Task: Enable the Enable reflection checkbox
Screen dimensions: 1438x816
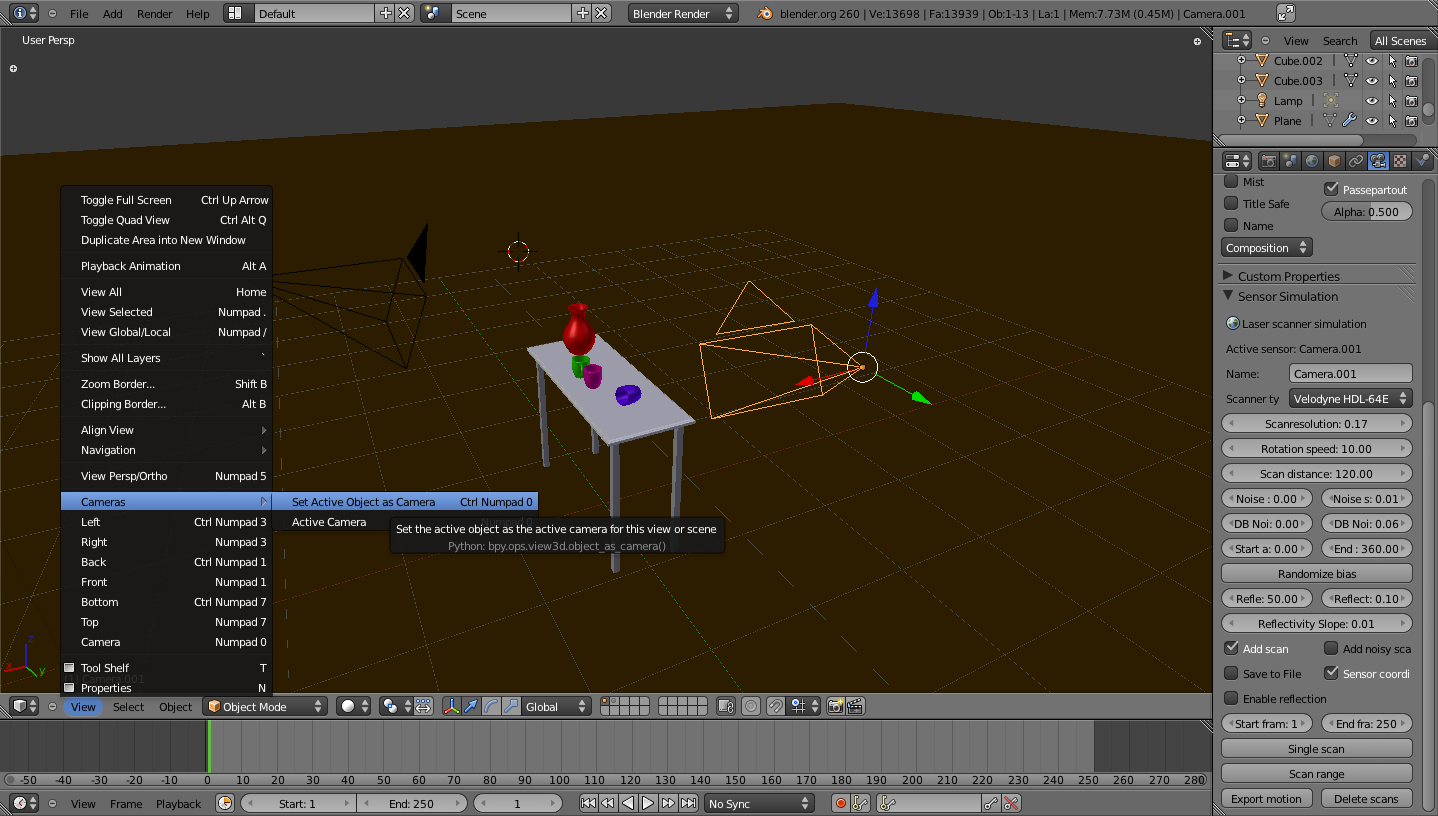Action: point(1231,698)
